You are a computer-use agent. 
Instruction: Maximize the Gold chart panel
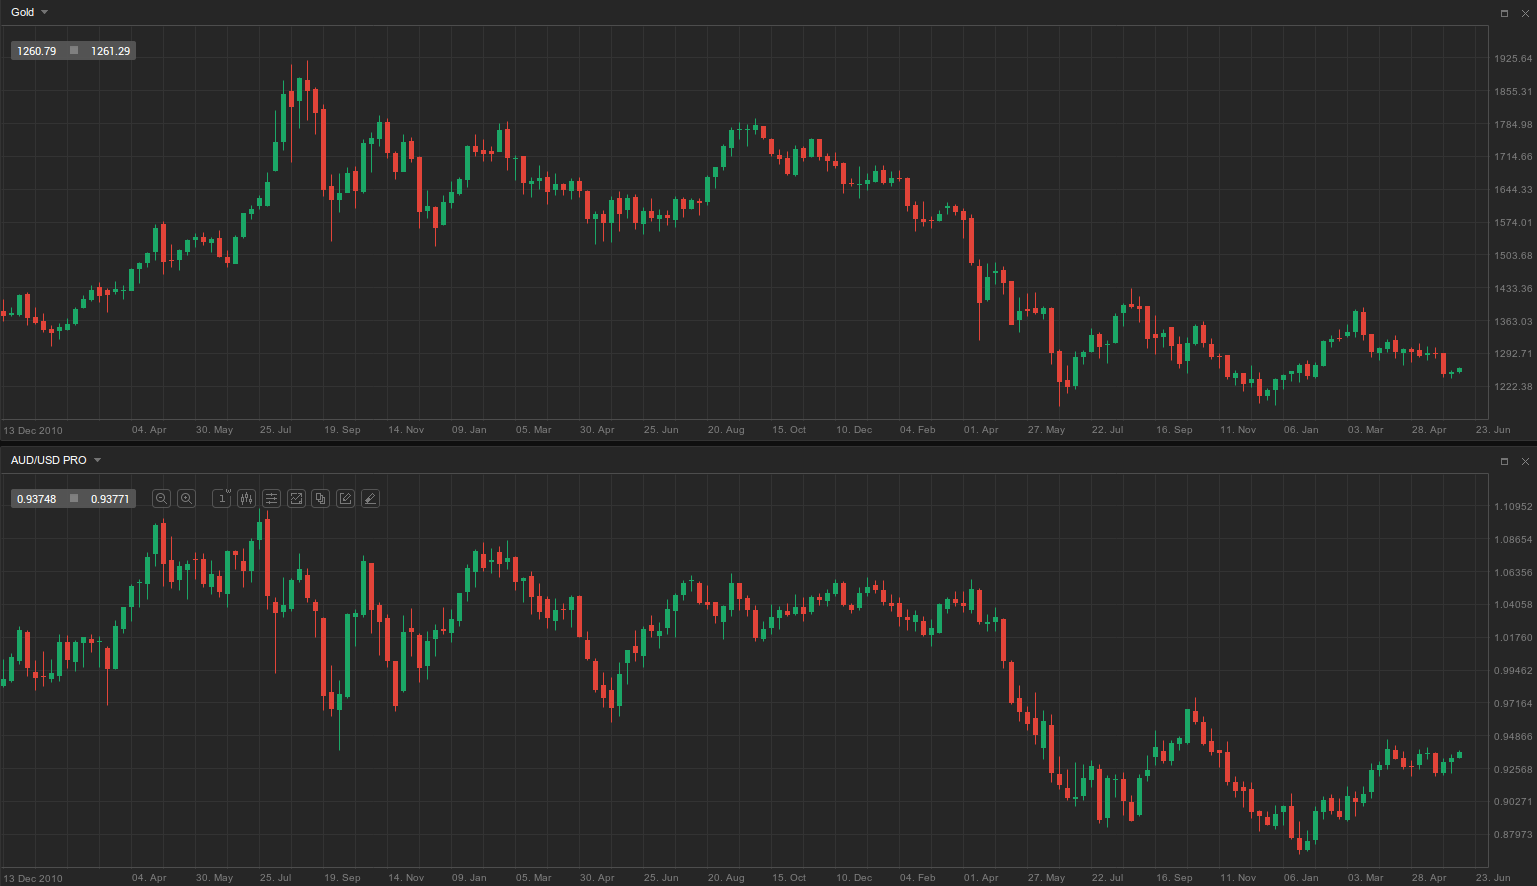coord(1504,13)
